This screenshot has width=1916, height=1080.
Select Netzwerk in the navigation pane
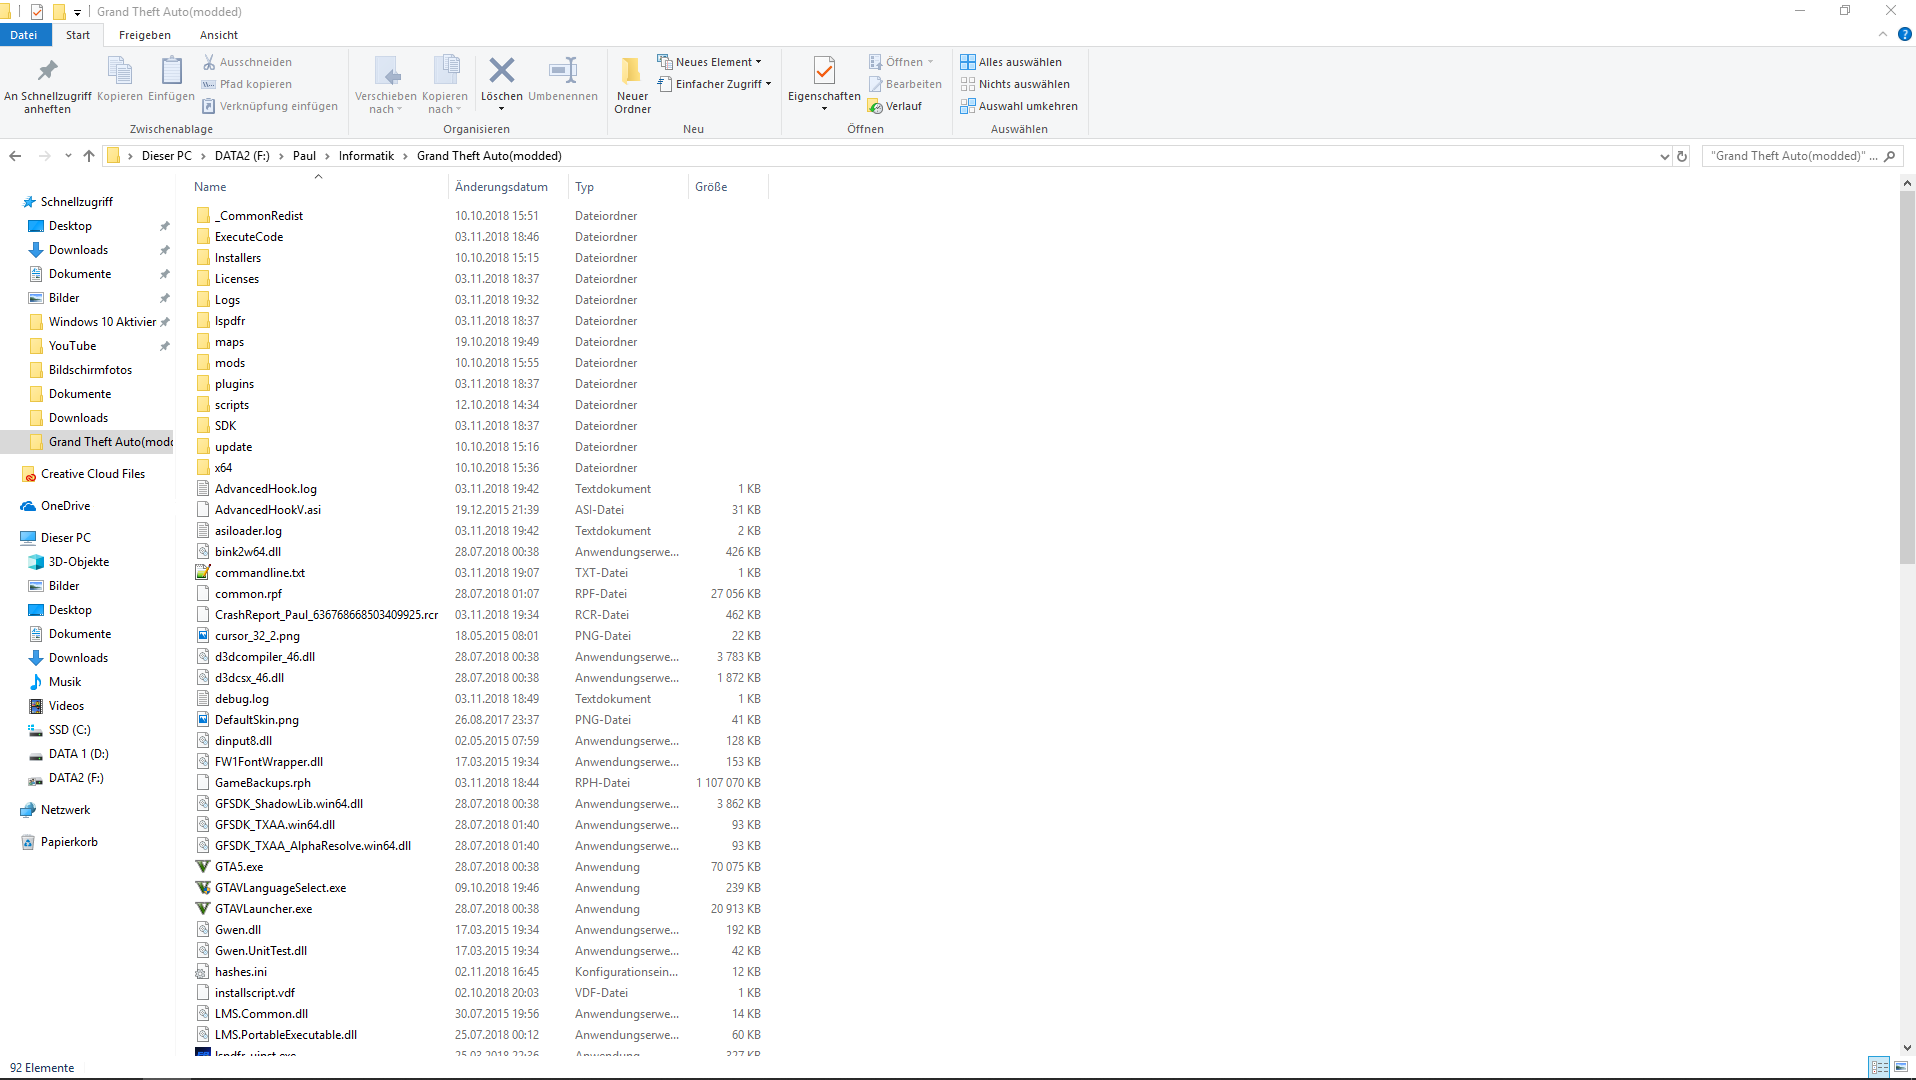click(65, 810)
